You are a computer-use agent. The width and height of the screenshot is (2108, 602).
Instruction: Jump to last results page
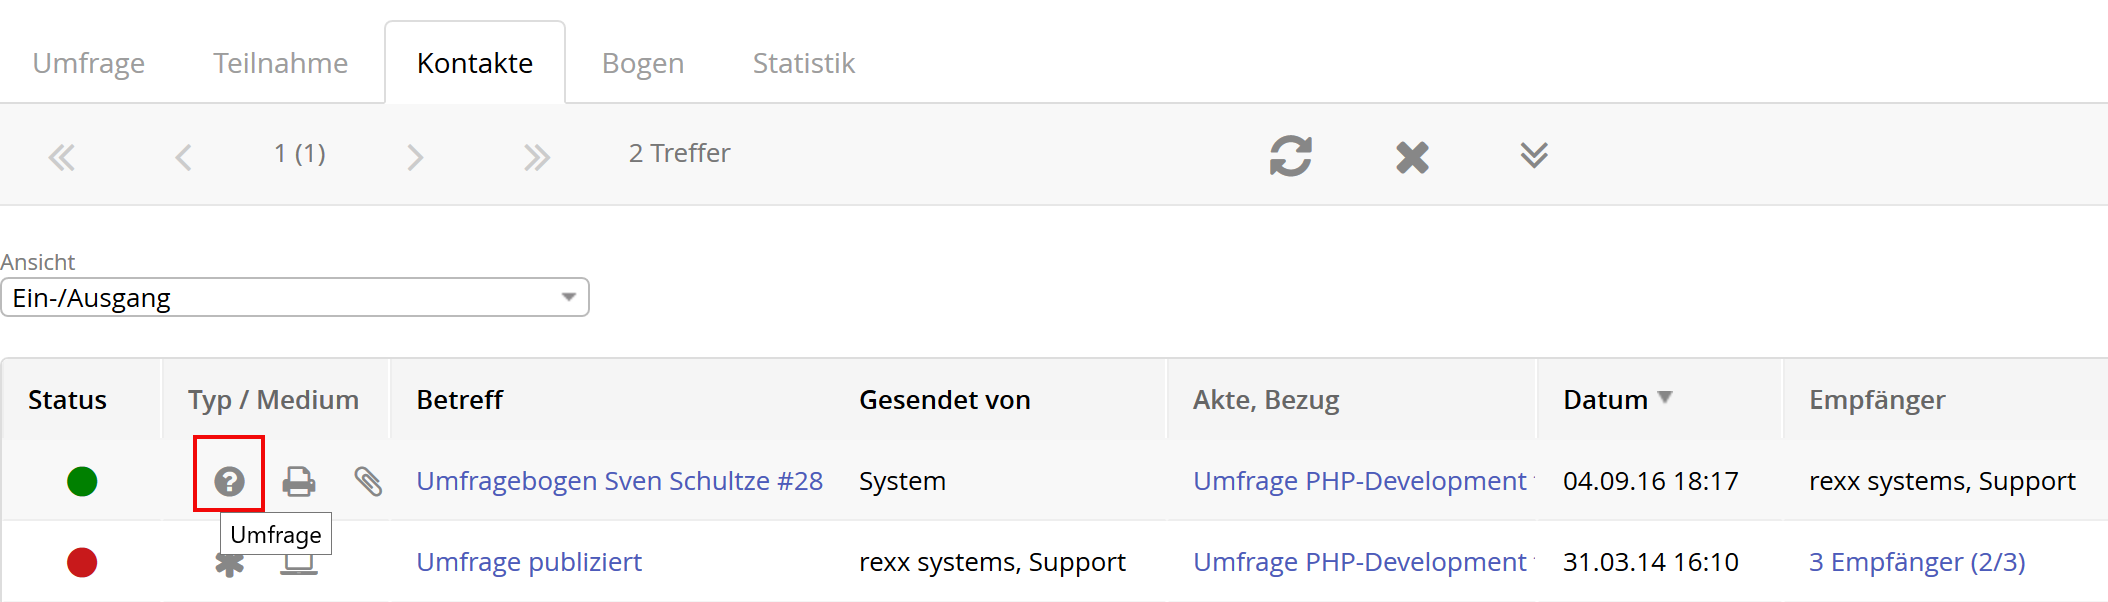(x=537, y=157)
